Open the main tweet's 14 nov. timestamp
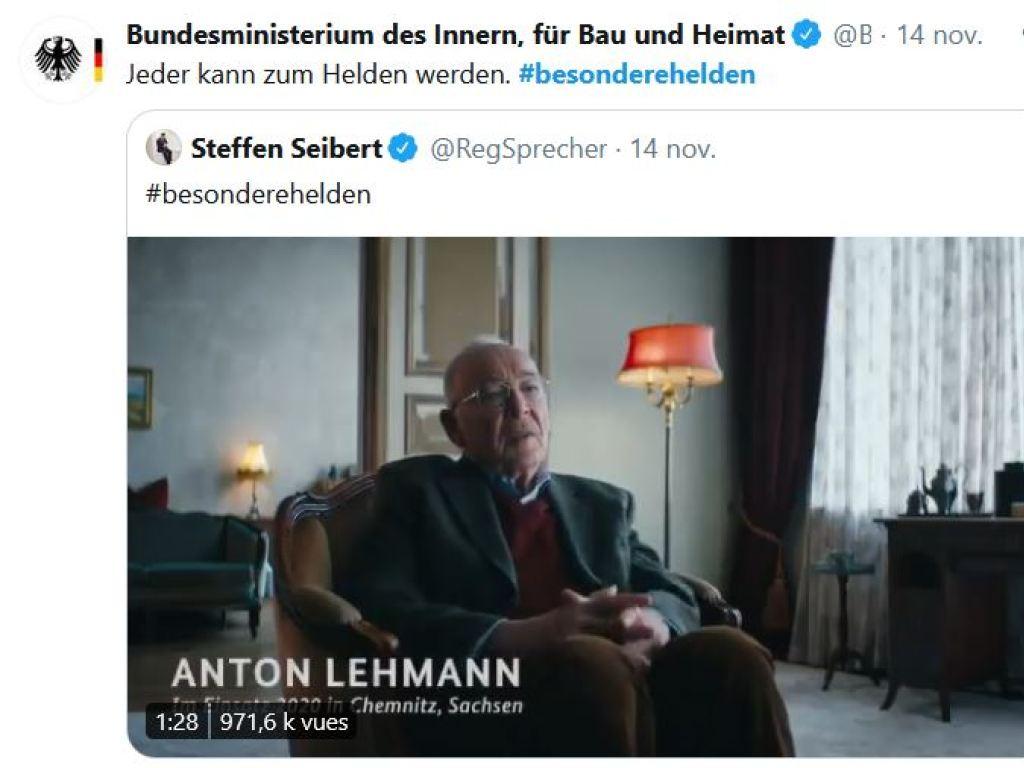 939,35
